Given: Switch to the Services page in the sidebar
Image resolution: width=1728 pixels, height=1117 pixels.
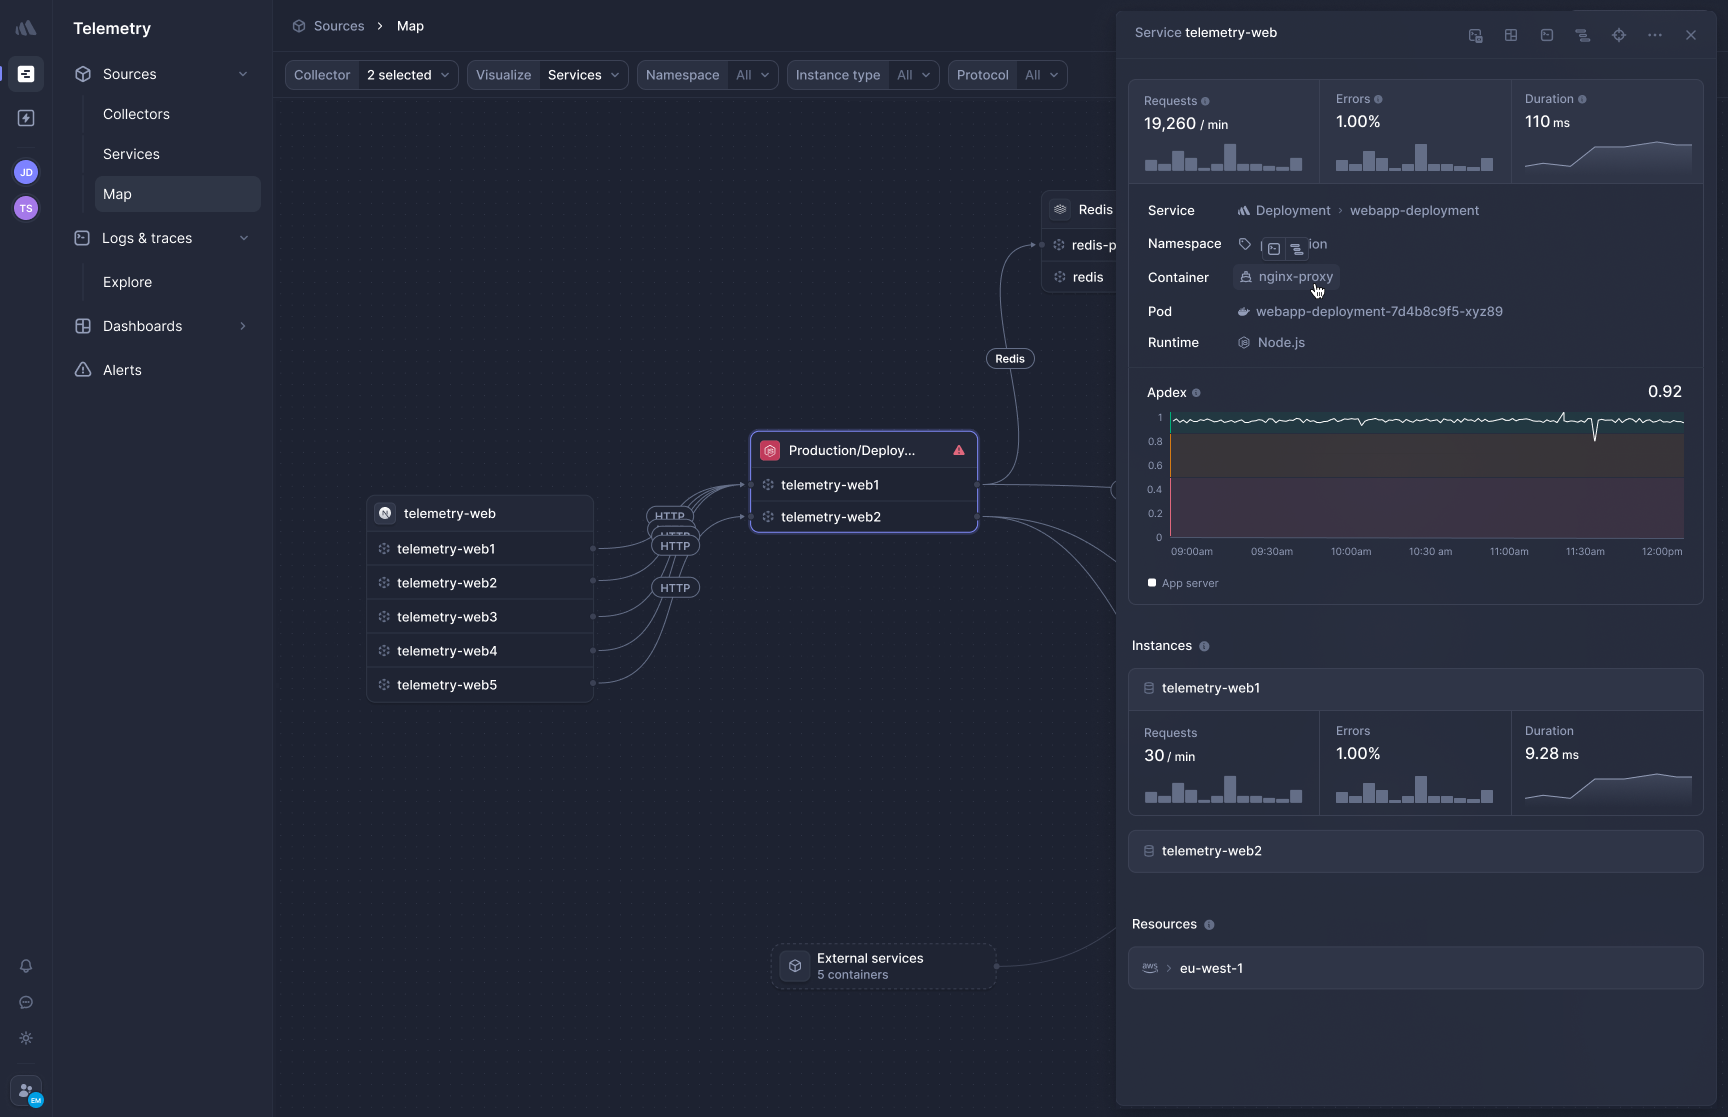Looking at the screenshot, I should (131, 154).
